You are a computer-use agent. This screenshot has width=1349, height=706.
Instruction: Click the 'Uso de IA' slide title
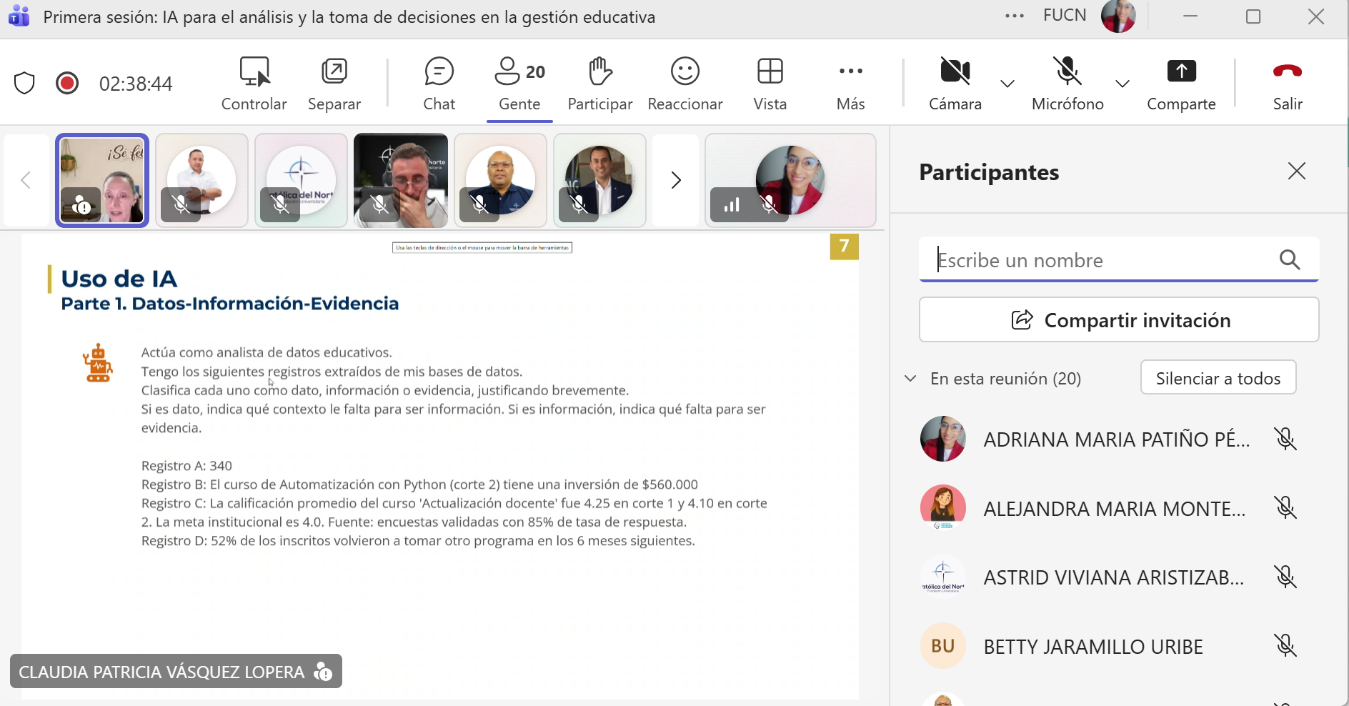pos(119,279)
